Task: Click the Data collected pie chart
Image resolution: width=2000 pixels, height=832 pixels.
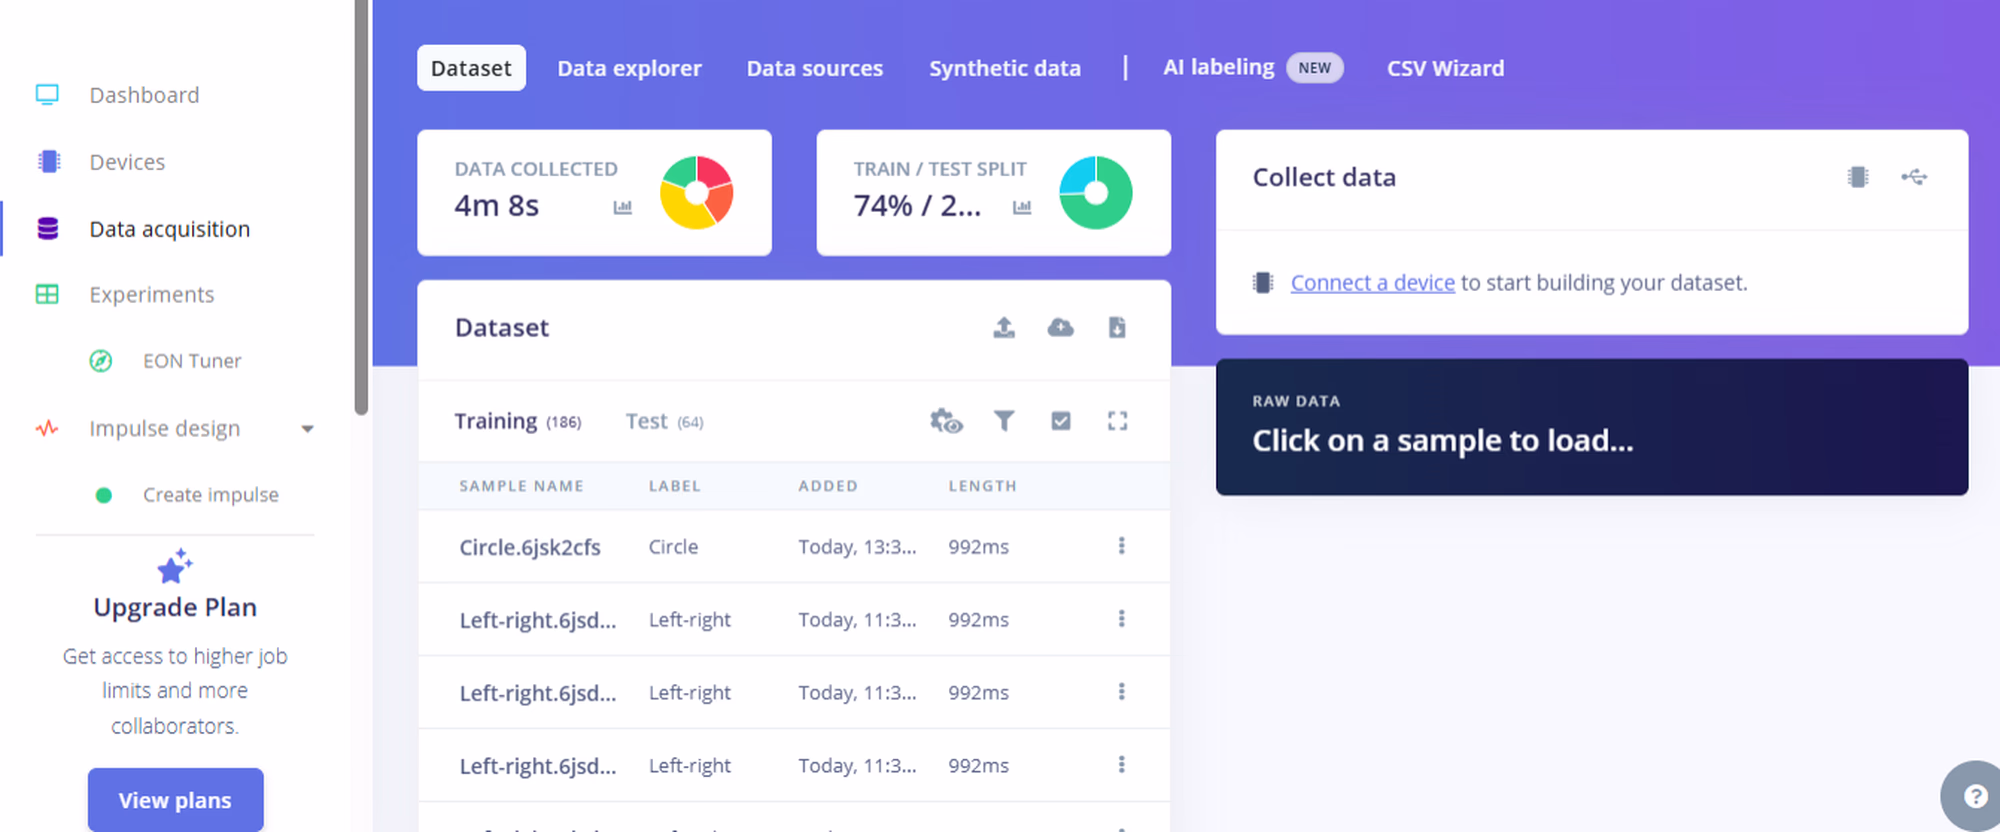Action: coord(697,193)
